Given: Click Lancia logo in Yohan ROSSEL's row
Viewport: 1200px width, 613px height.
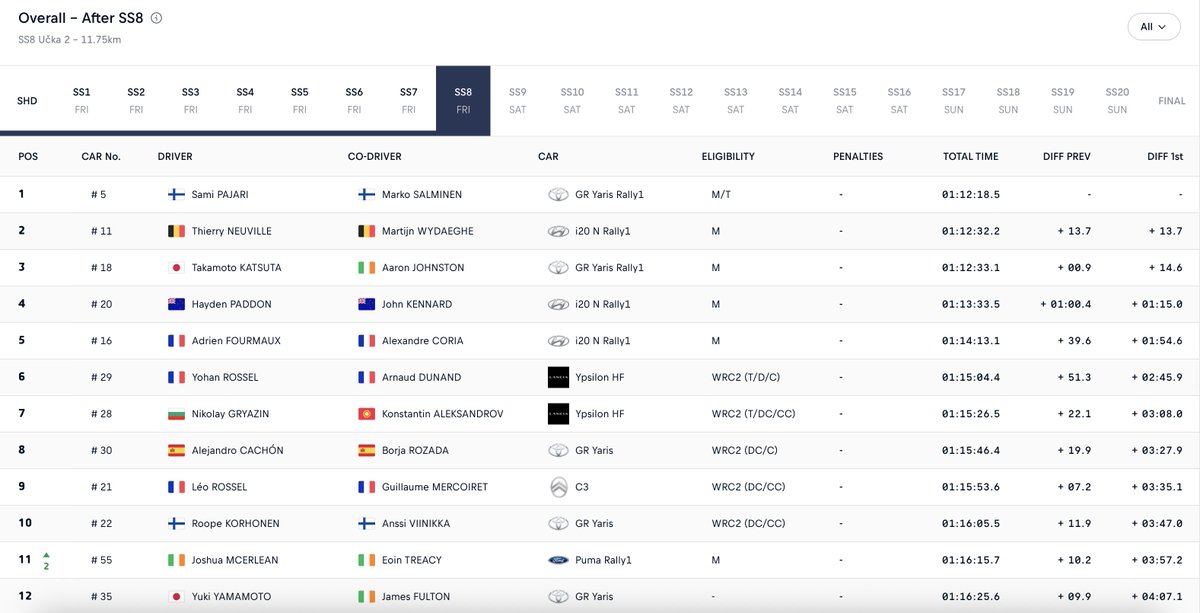Looking at the screenshot, I should point(558,377).
